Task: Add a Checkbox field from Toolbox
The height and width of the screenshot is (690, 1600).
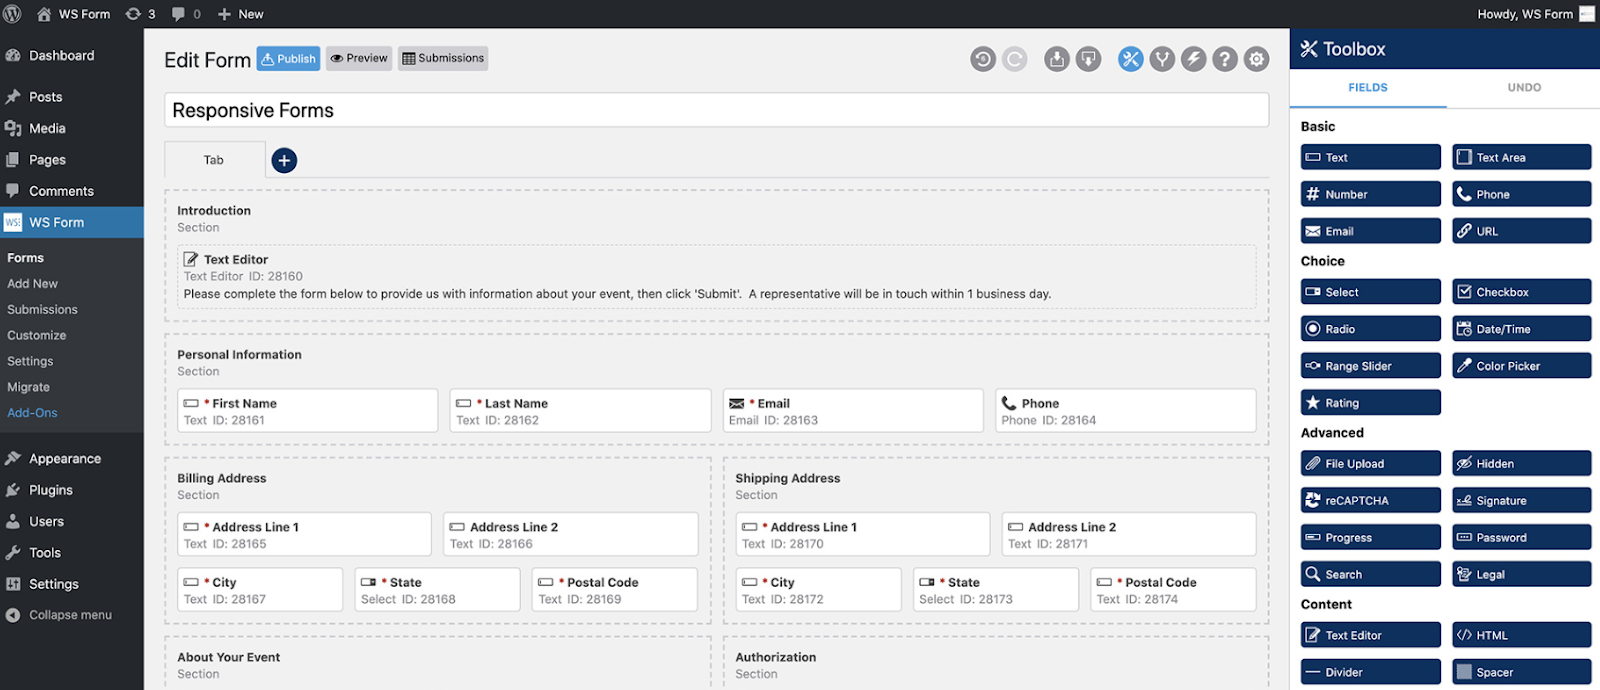Action: click(x=1521, y=292)
